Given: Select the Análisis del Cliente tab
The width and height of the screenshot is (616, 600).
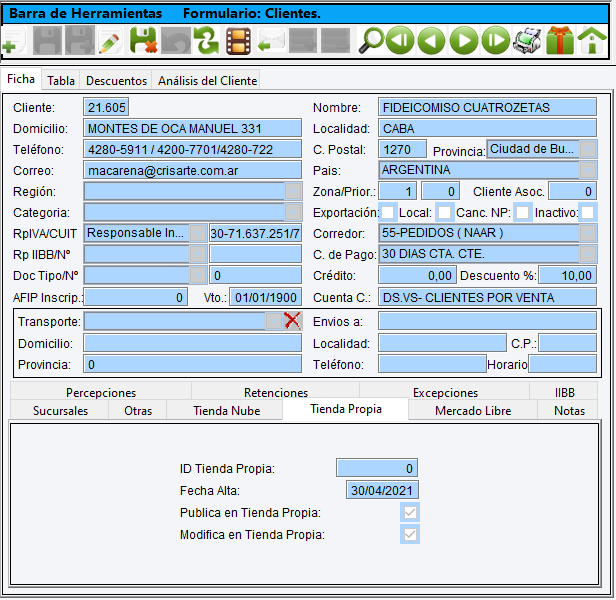Looking at the screenshot, I should point(207,80).
